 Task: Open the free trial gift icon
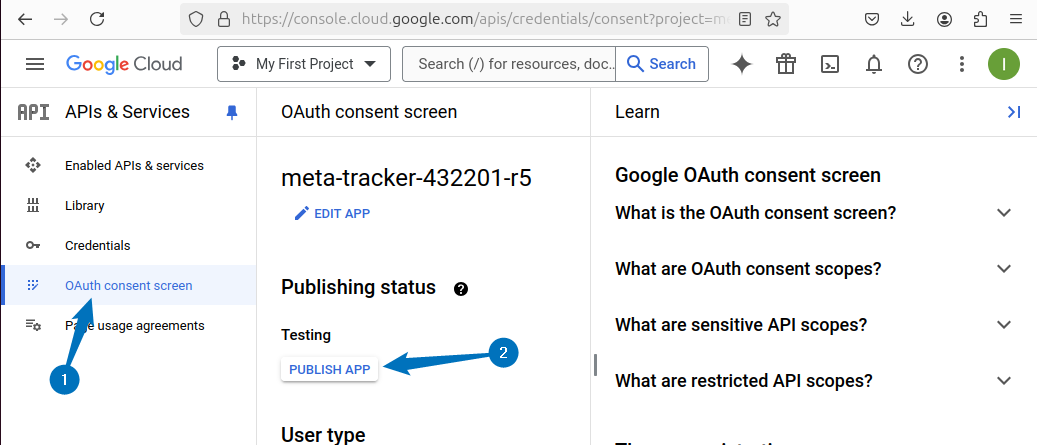(786, 64)
